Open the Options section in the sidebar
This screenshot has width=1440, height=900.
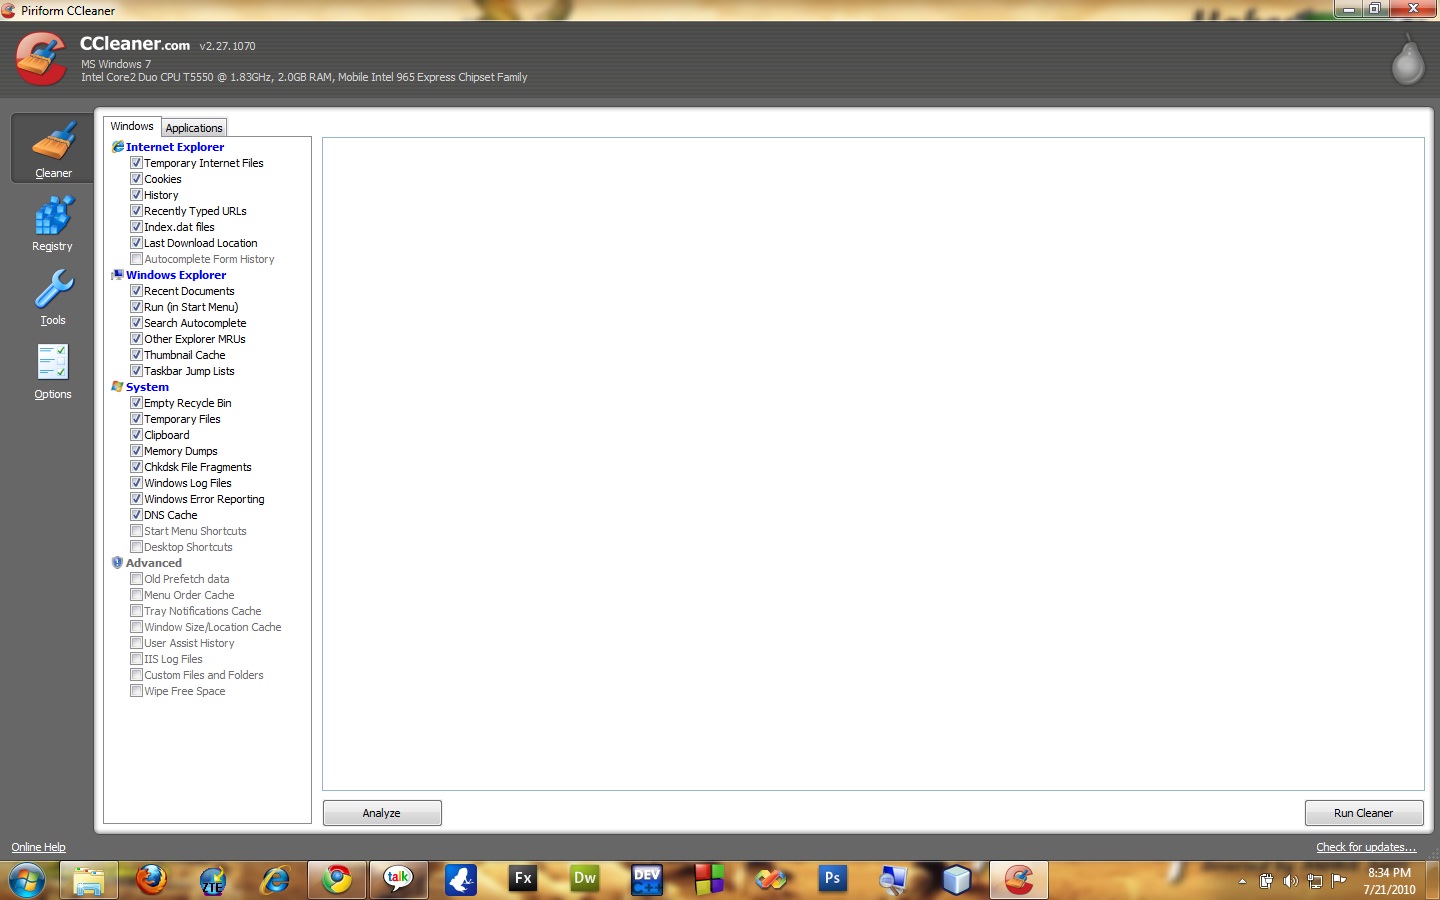[x=52, y=370]
